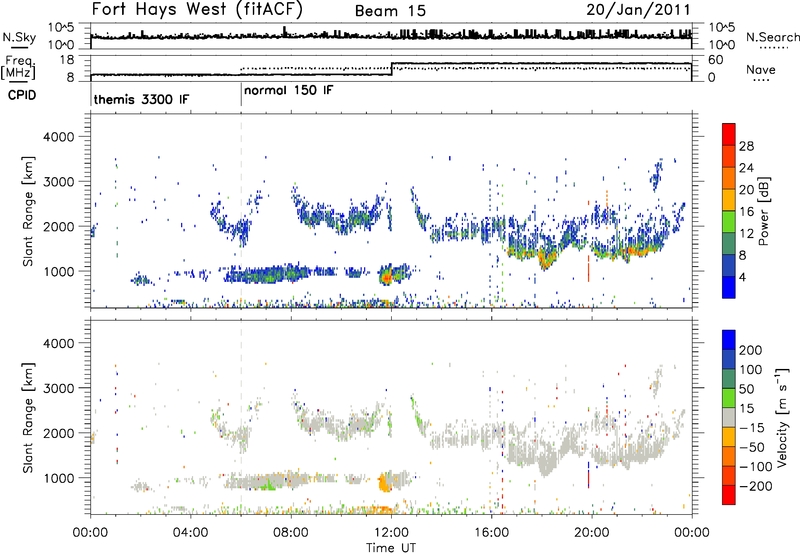Click the "CPID" row label
Screen dimensions: 800x554
[x=21, y=95]
